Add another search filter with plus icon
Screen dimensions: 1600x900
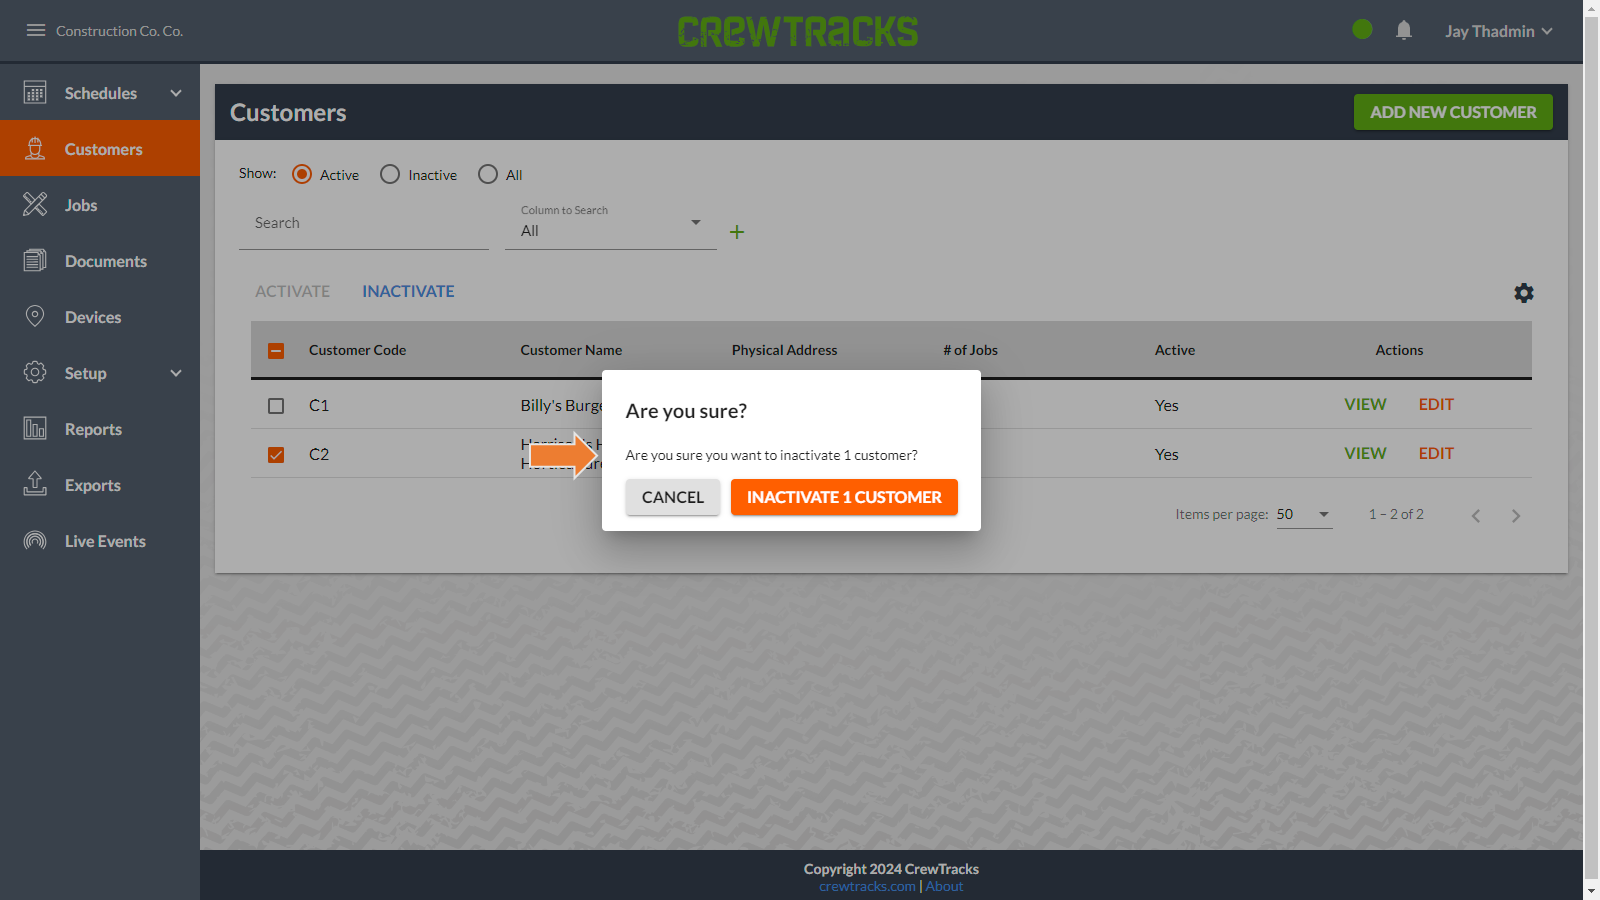pos(737,232)
